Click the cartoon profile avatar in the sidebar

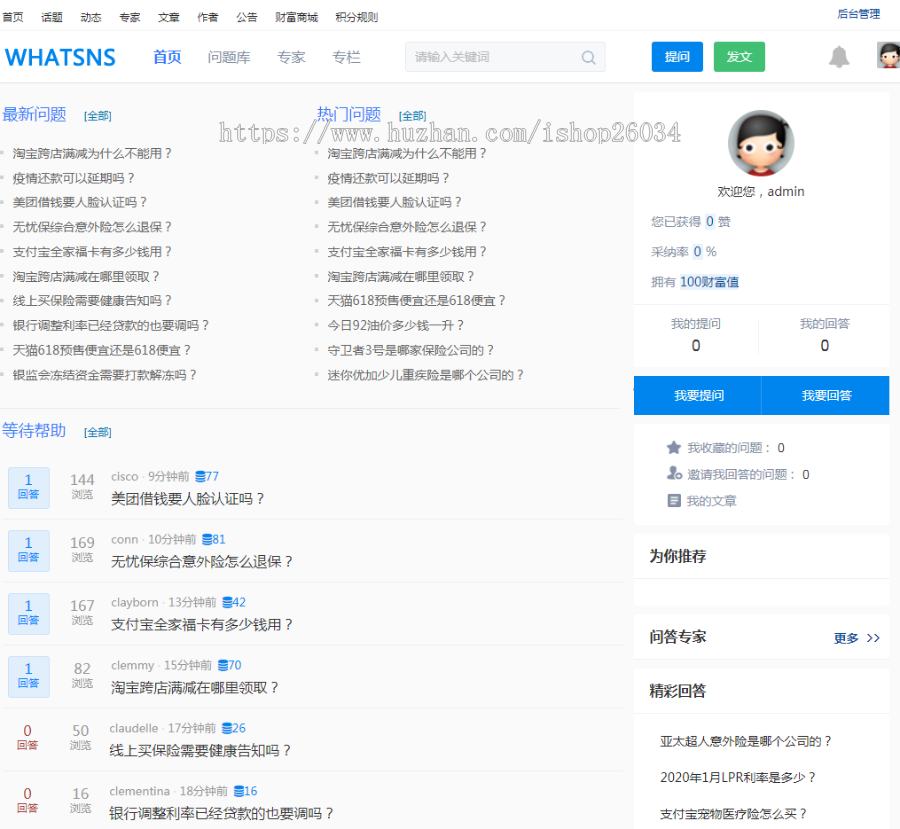[760, 143]
